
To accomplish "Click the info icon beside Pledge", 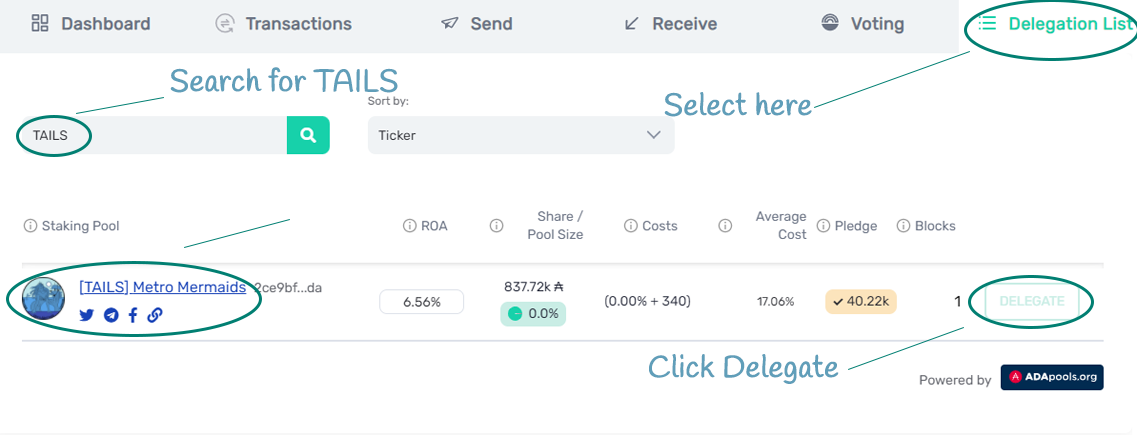I will click(823, 226).
